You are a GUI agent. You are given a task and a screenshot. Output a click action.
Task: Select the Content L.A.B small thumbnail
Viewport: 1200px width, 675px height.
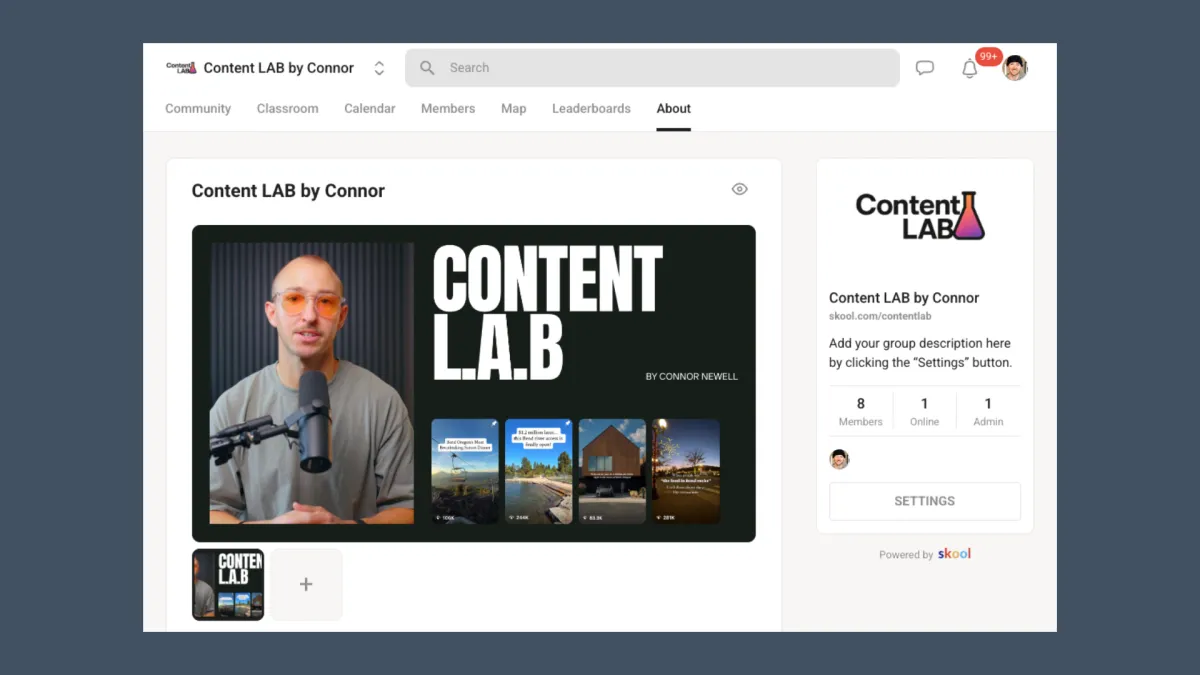[x=228, y=584]
